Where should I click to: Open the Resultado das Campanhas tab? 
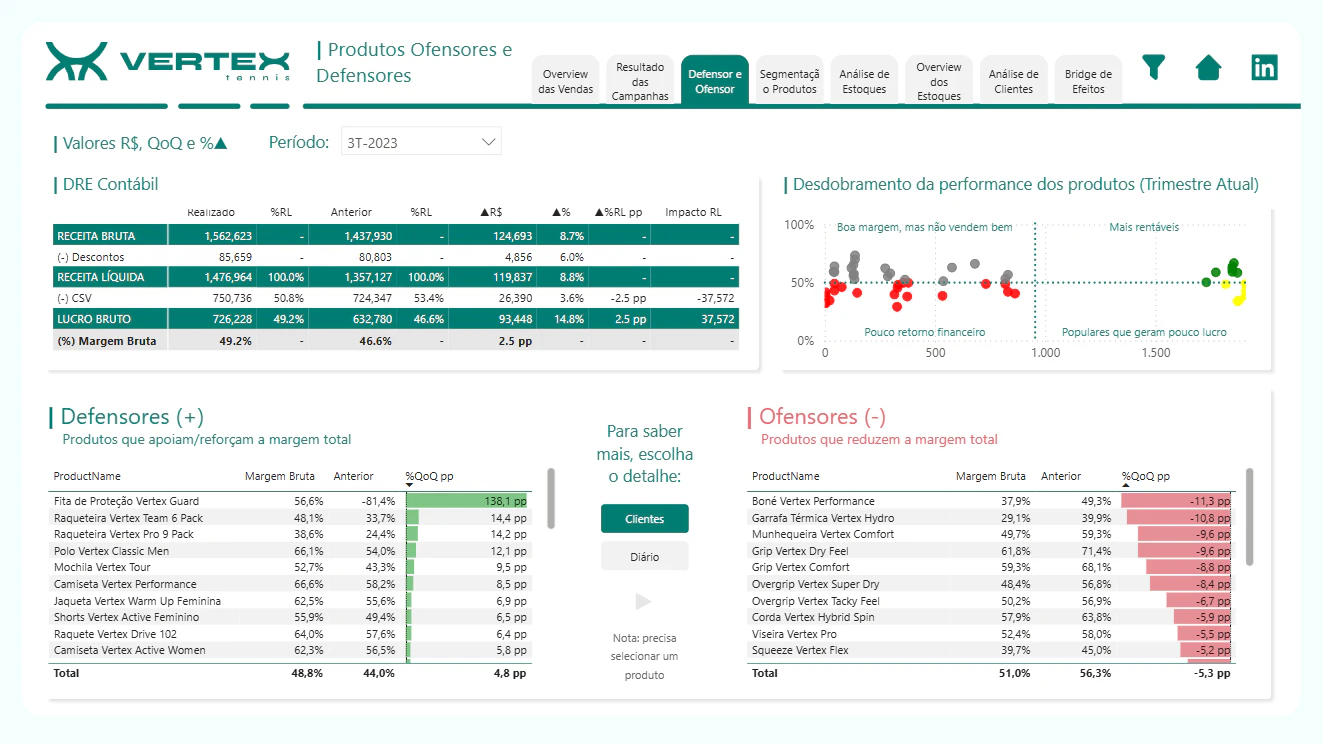(640, 81)
